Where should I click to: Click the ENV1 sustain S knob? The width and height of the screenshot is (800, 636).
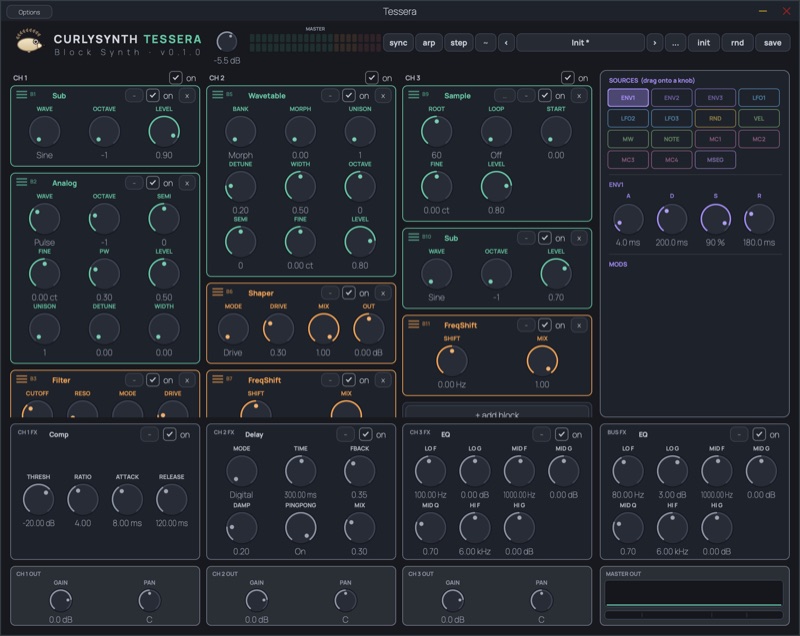pos(715,219)
